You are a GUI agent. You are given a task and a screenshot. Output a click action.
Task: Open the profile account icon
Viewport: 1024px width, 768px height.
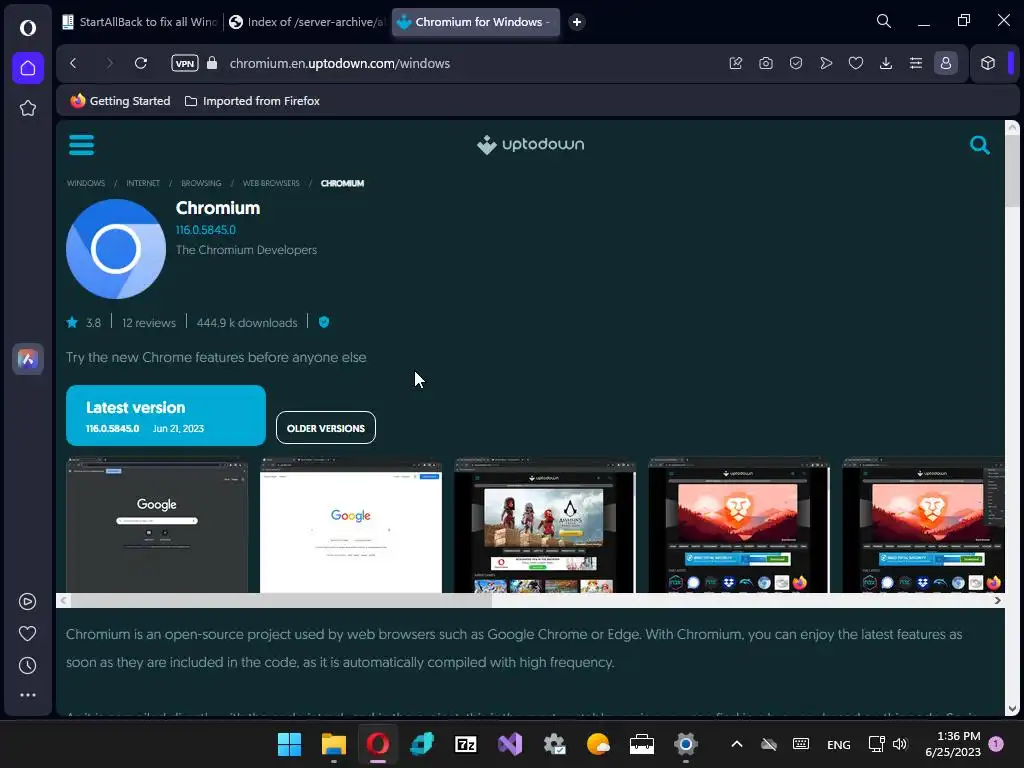click(x=946, y=63)
